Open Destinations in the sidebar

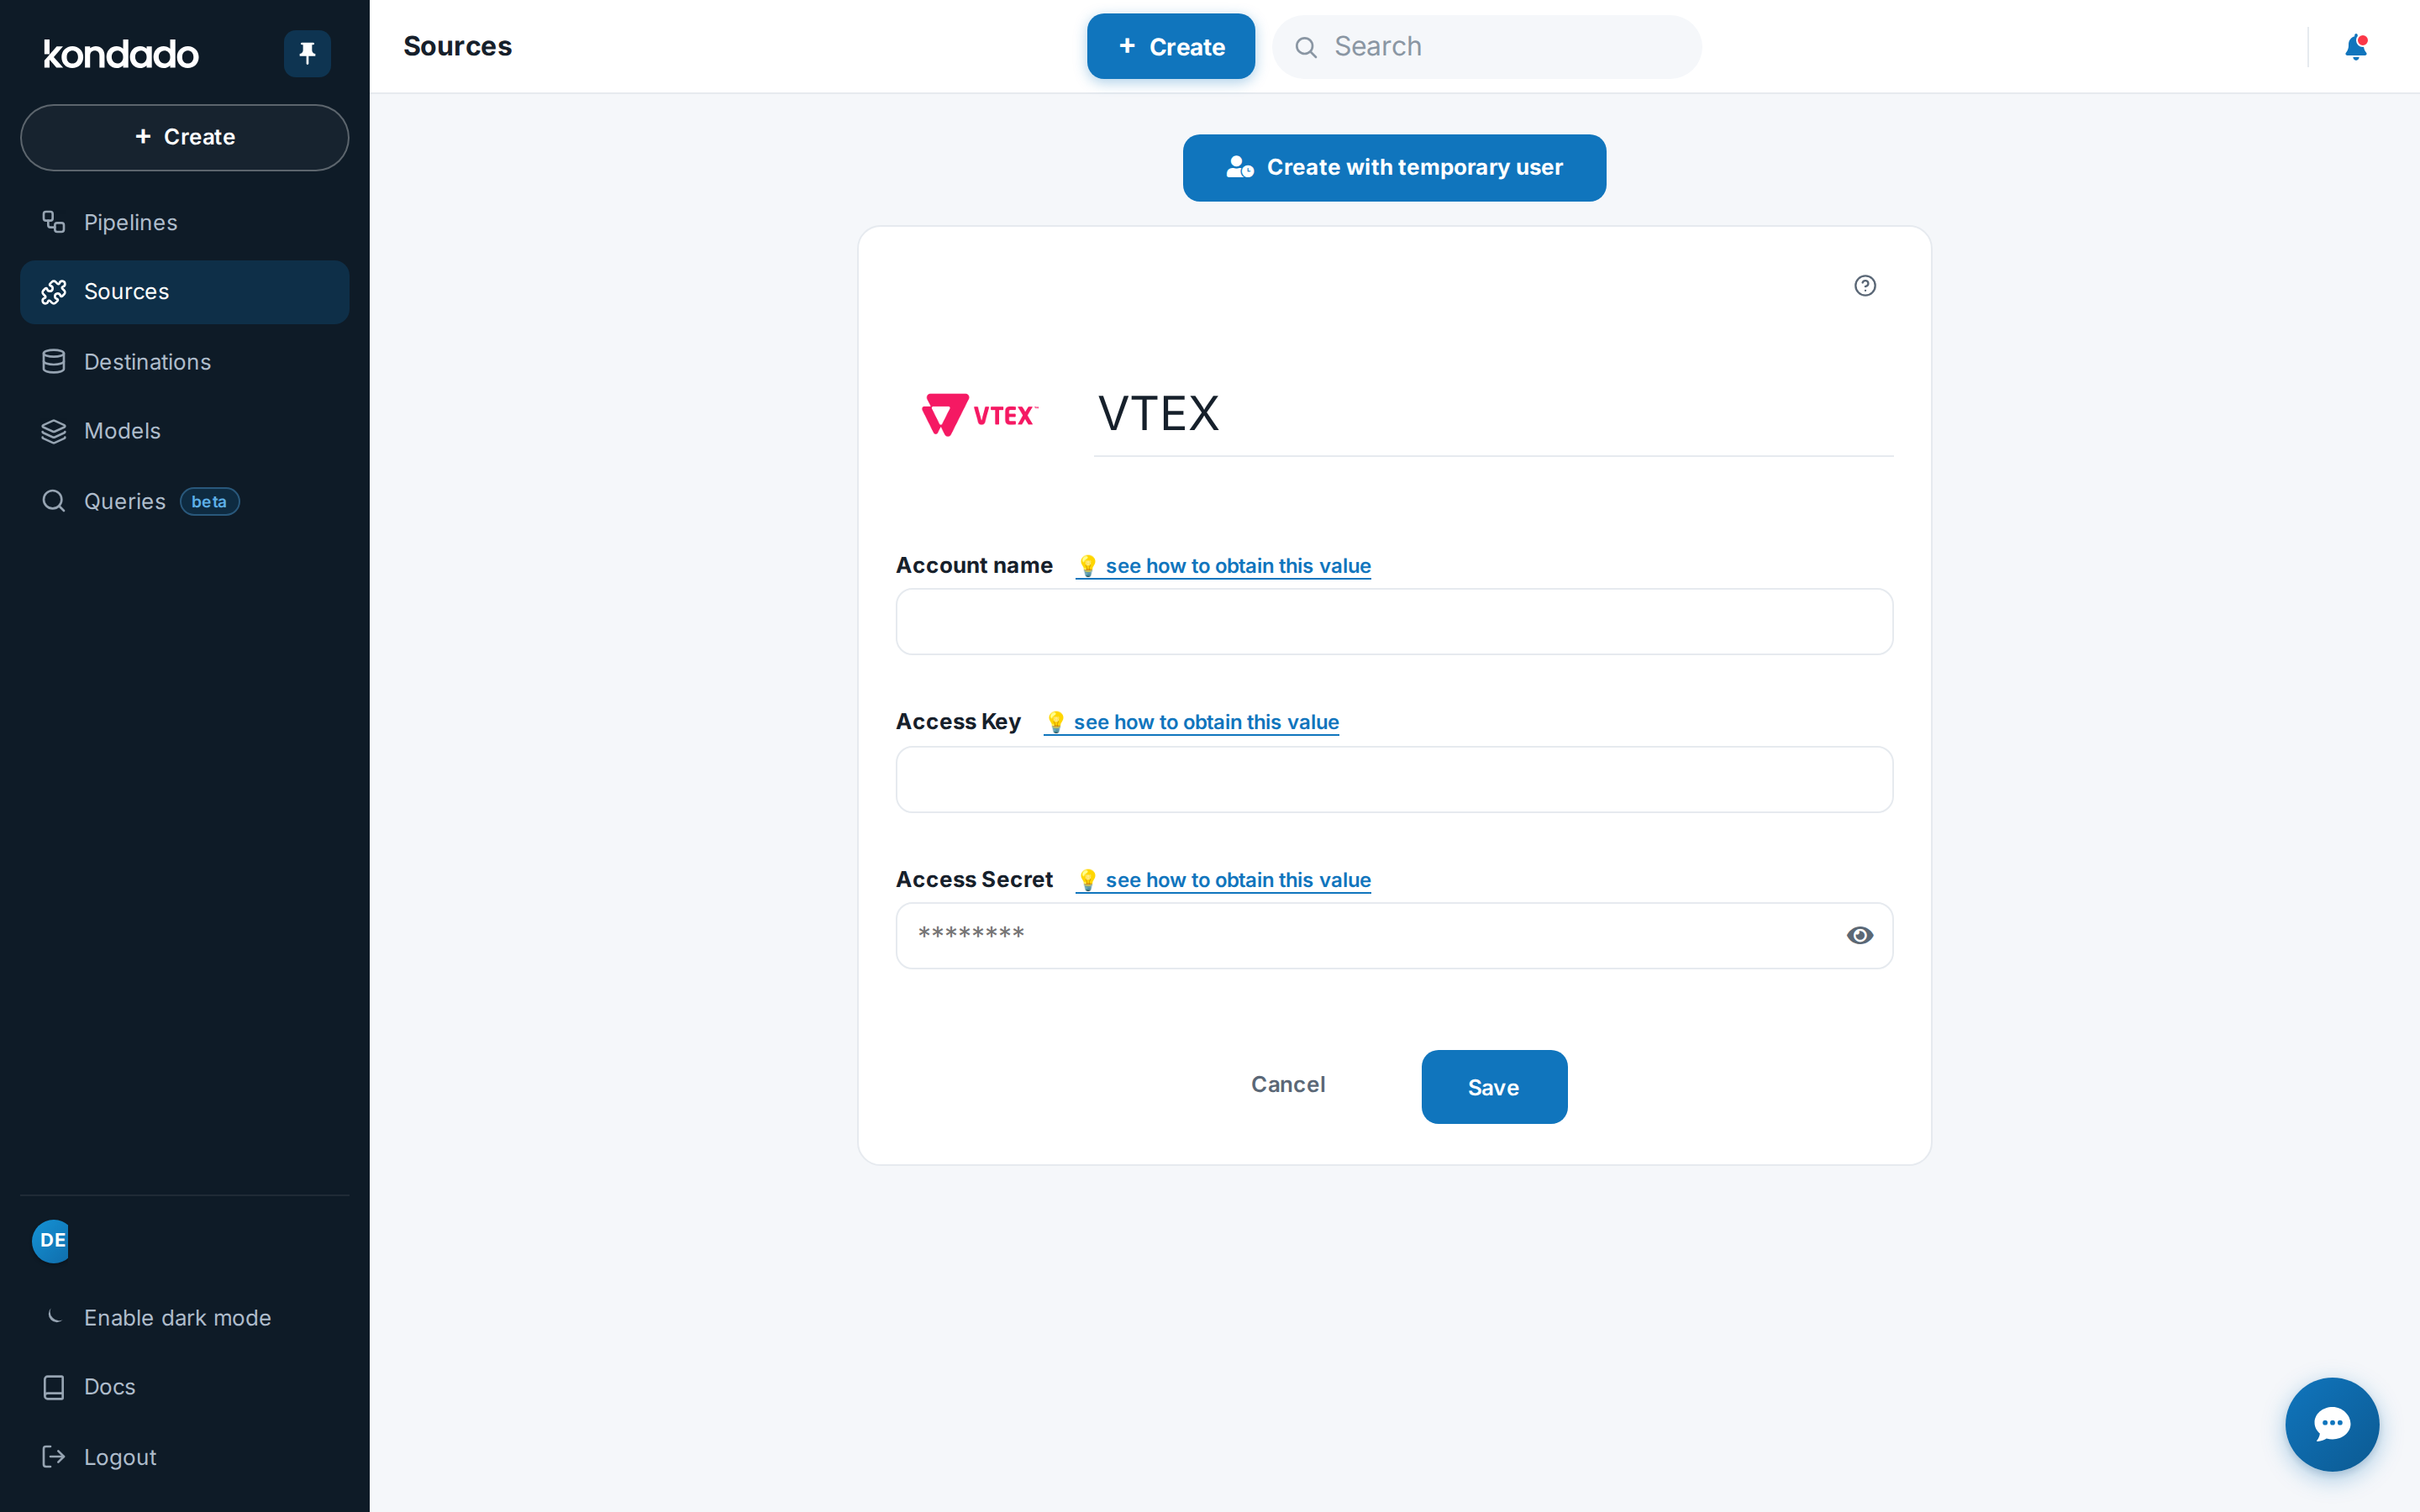pyautogui.click(x=185, y=362)
